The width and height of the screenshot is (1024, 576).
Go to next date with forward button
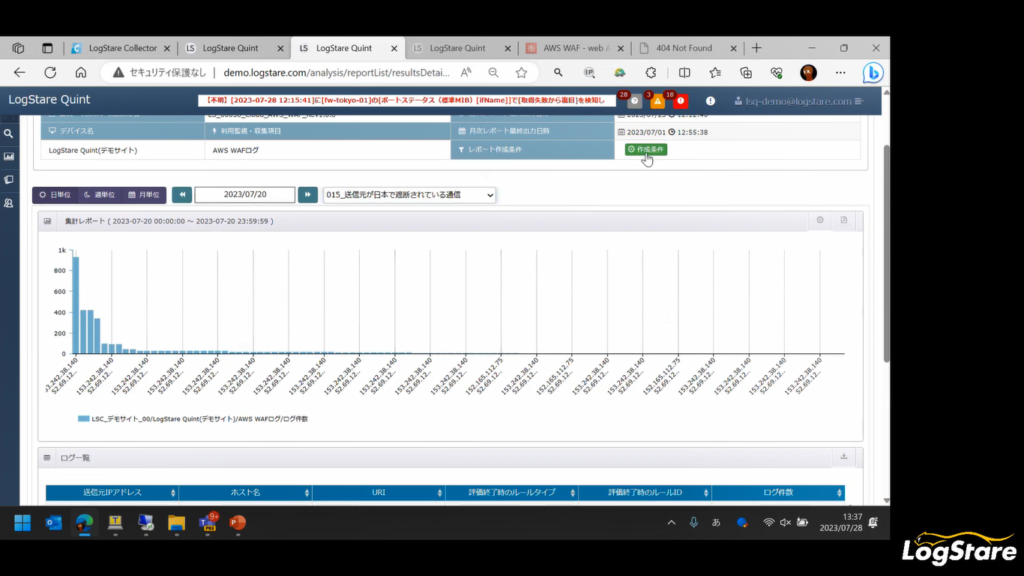(308, 195)
